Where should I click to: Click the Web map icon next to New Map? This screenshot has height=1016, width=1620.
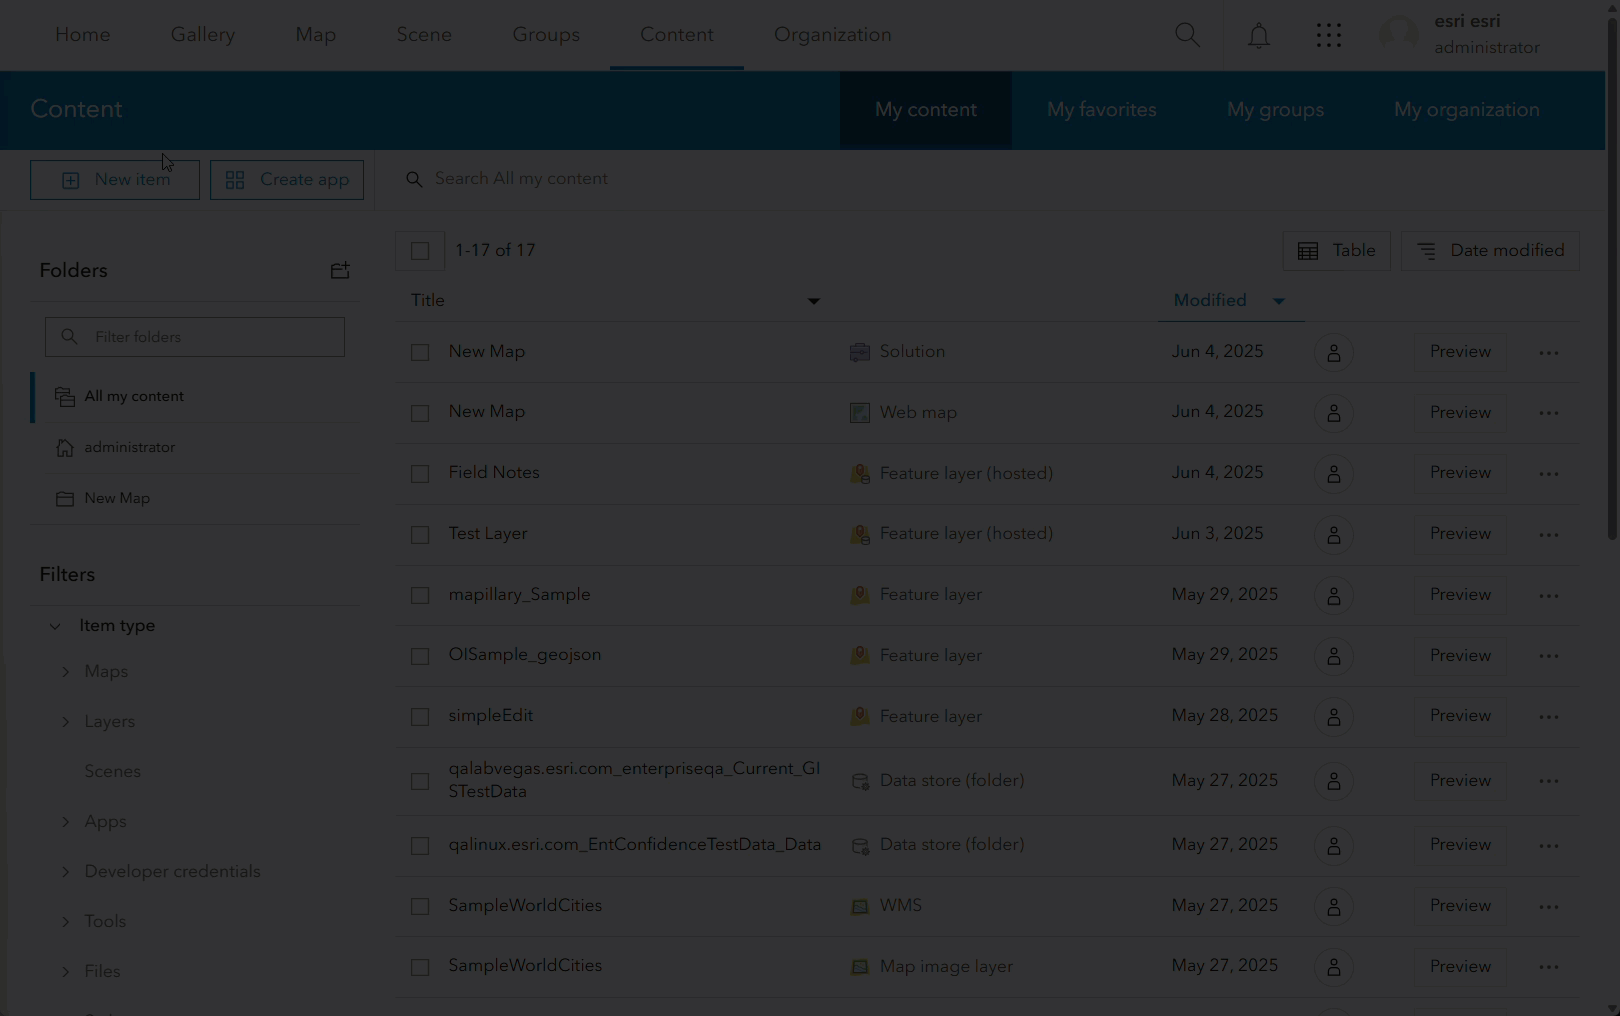(x=859, y=412)
